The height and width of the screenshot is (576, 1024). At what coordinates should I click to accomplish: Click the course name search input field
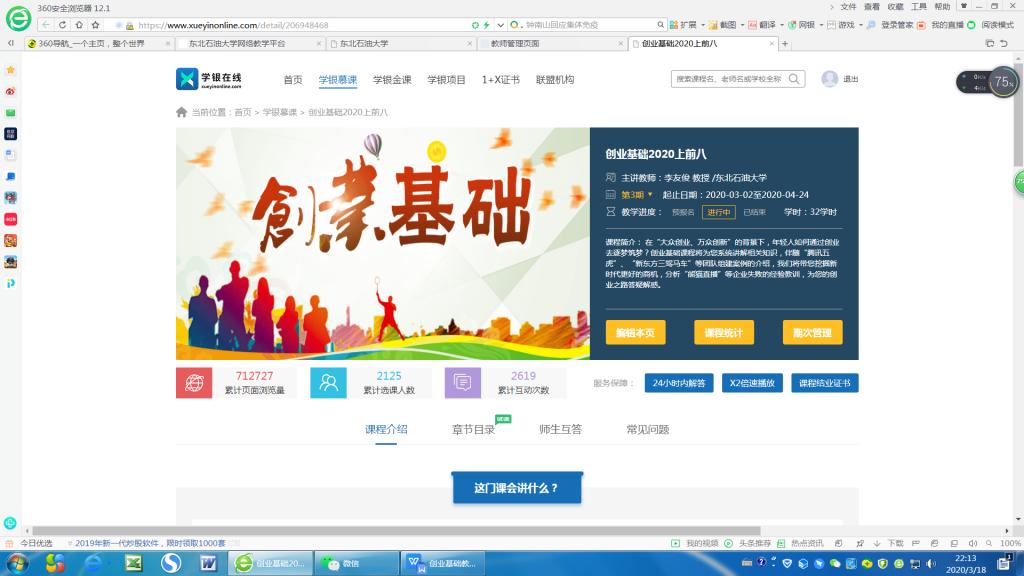point(728,79)
